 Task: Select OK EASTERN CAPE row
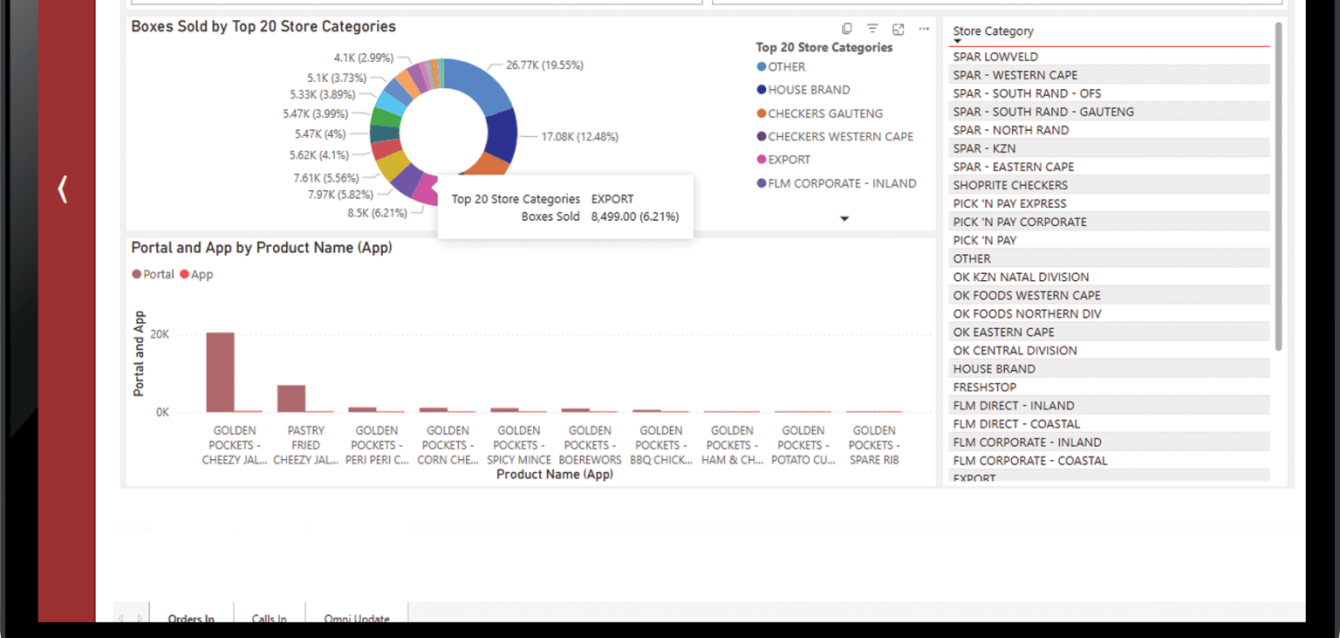click(1109, 332)
